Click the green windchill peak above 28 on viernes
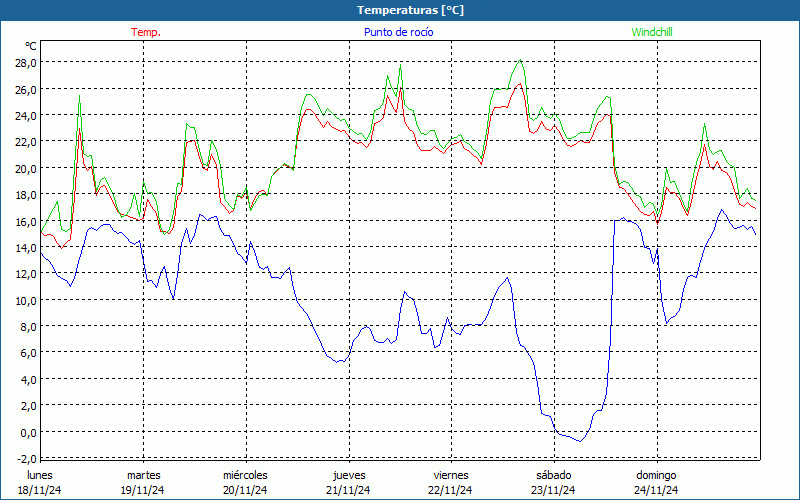Screen dimensions: 800x500 520,60
